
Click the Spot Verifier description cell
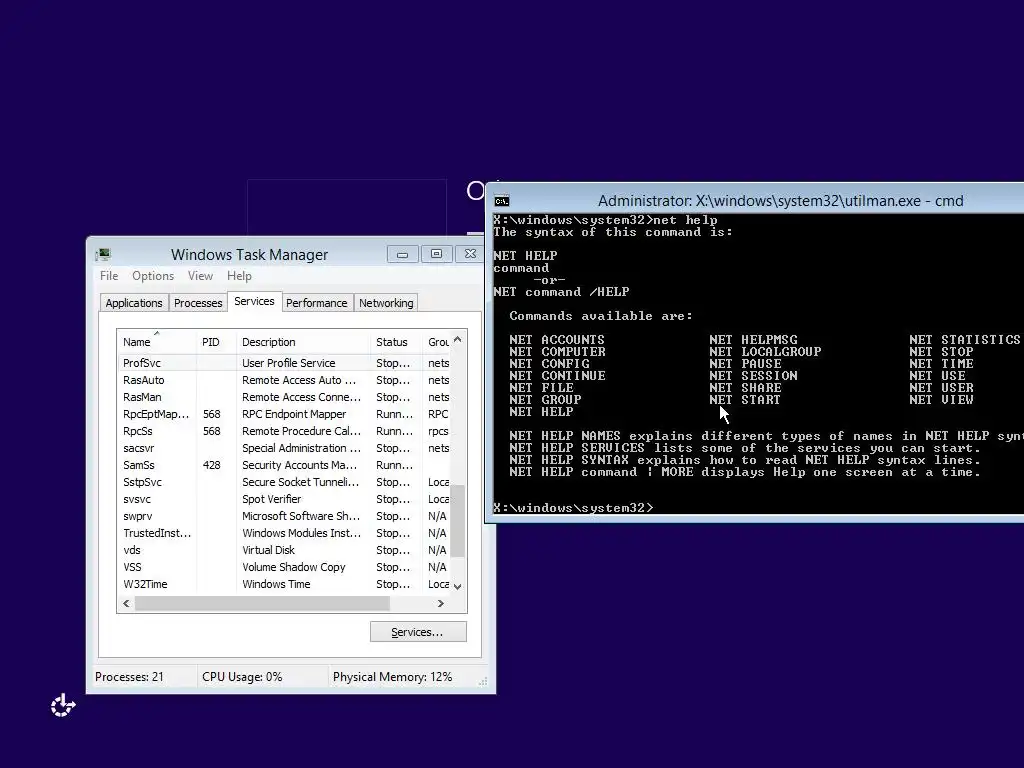point(272,499)
